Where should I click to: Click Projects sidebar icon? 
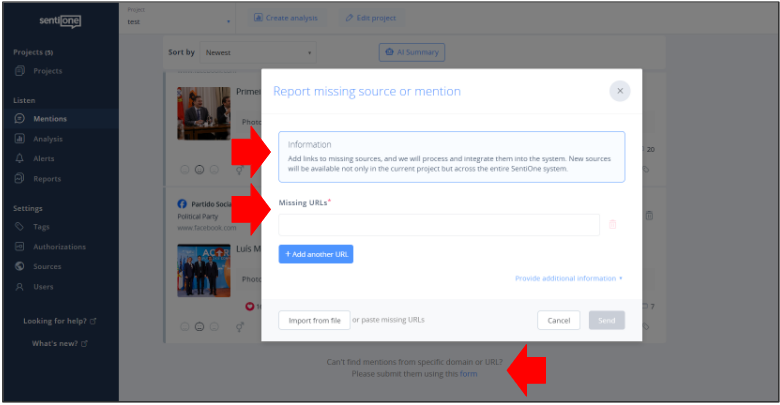click(x=19, y=71)
